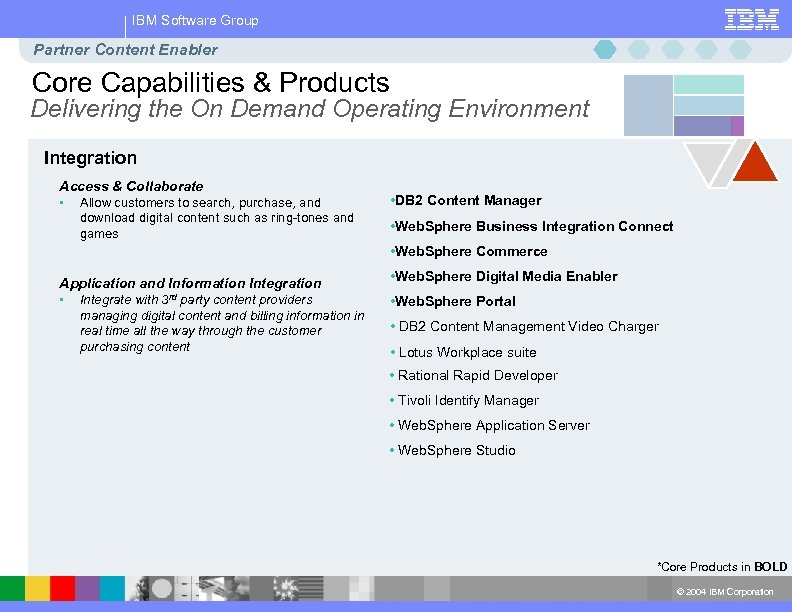Image resolution: width=792 pixels, height=612 pixels.
Task: Click 'WebSphere Business Integration Connect' bullet
Action: tap(531, 226)
